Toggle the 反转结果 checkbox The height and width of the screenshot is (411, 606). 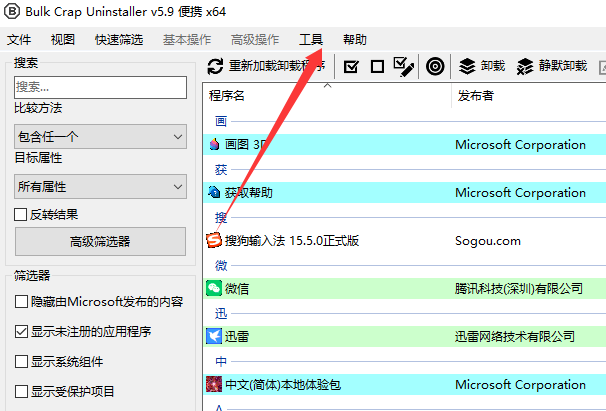20,215
